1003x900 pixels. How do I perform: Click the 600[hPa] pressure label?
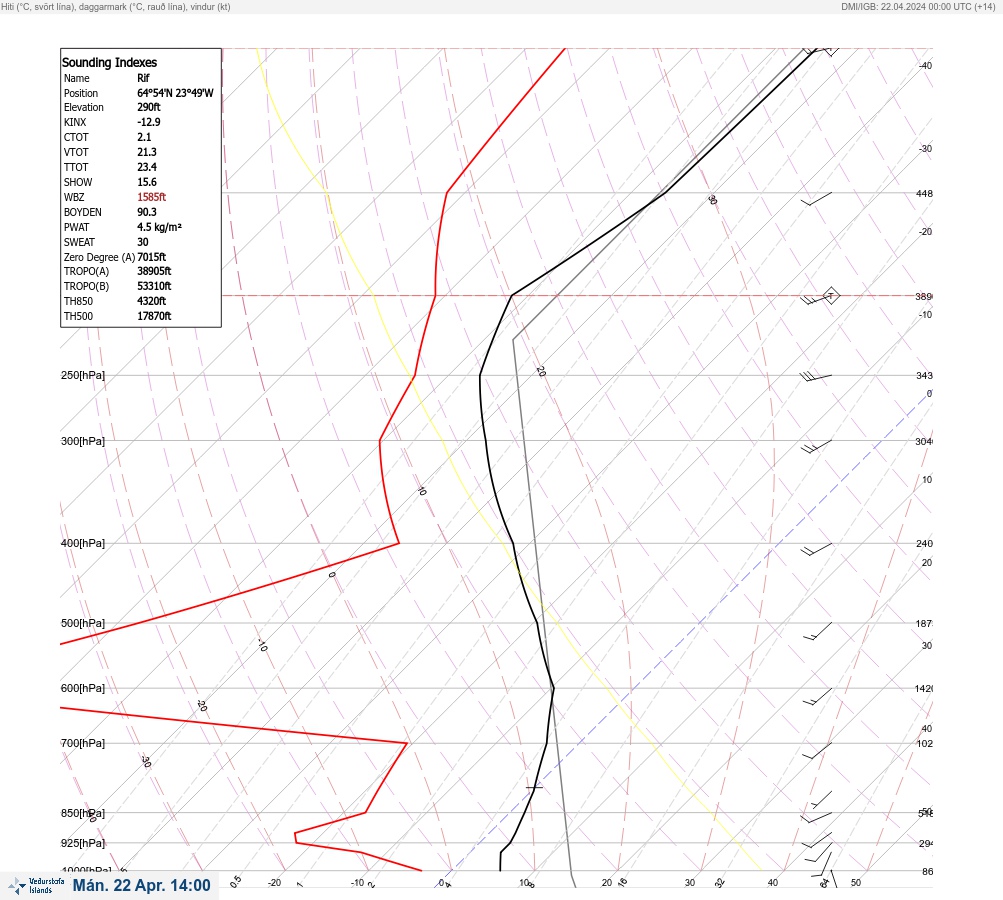pyautogui.click(x=83, y=689)
